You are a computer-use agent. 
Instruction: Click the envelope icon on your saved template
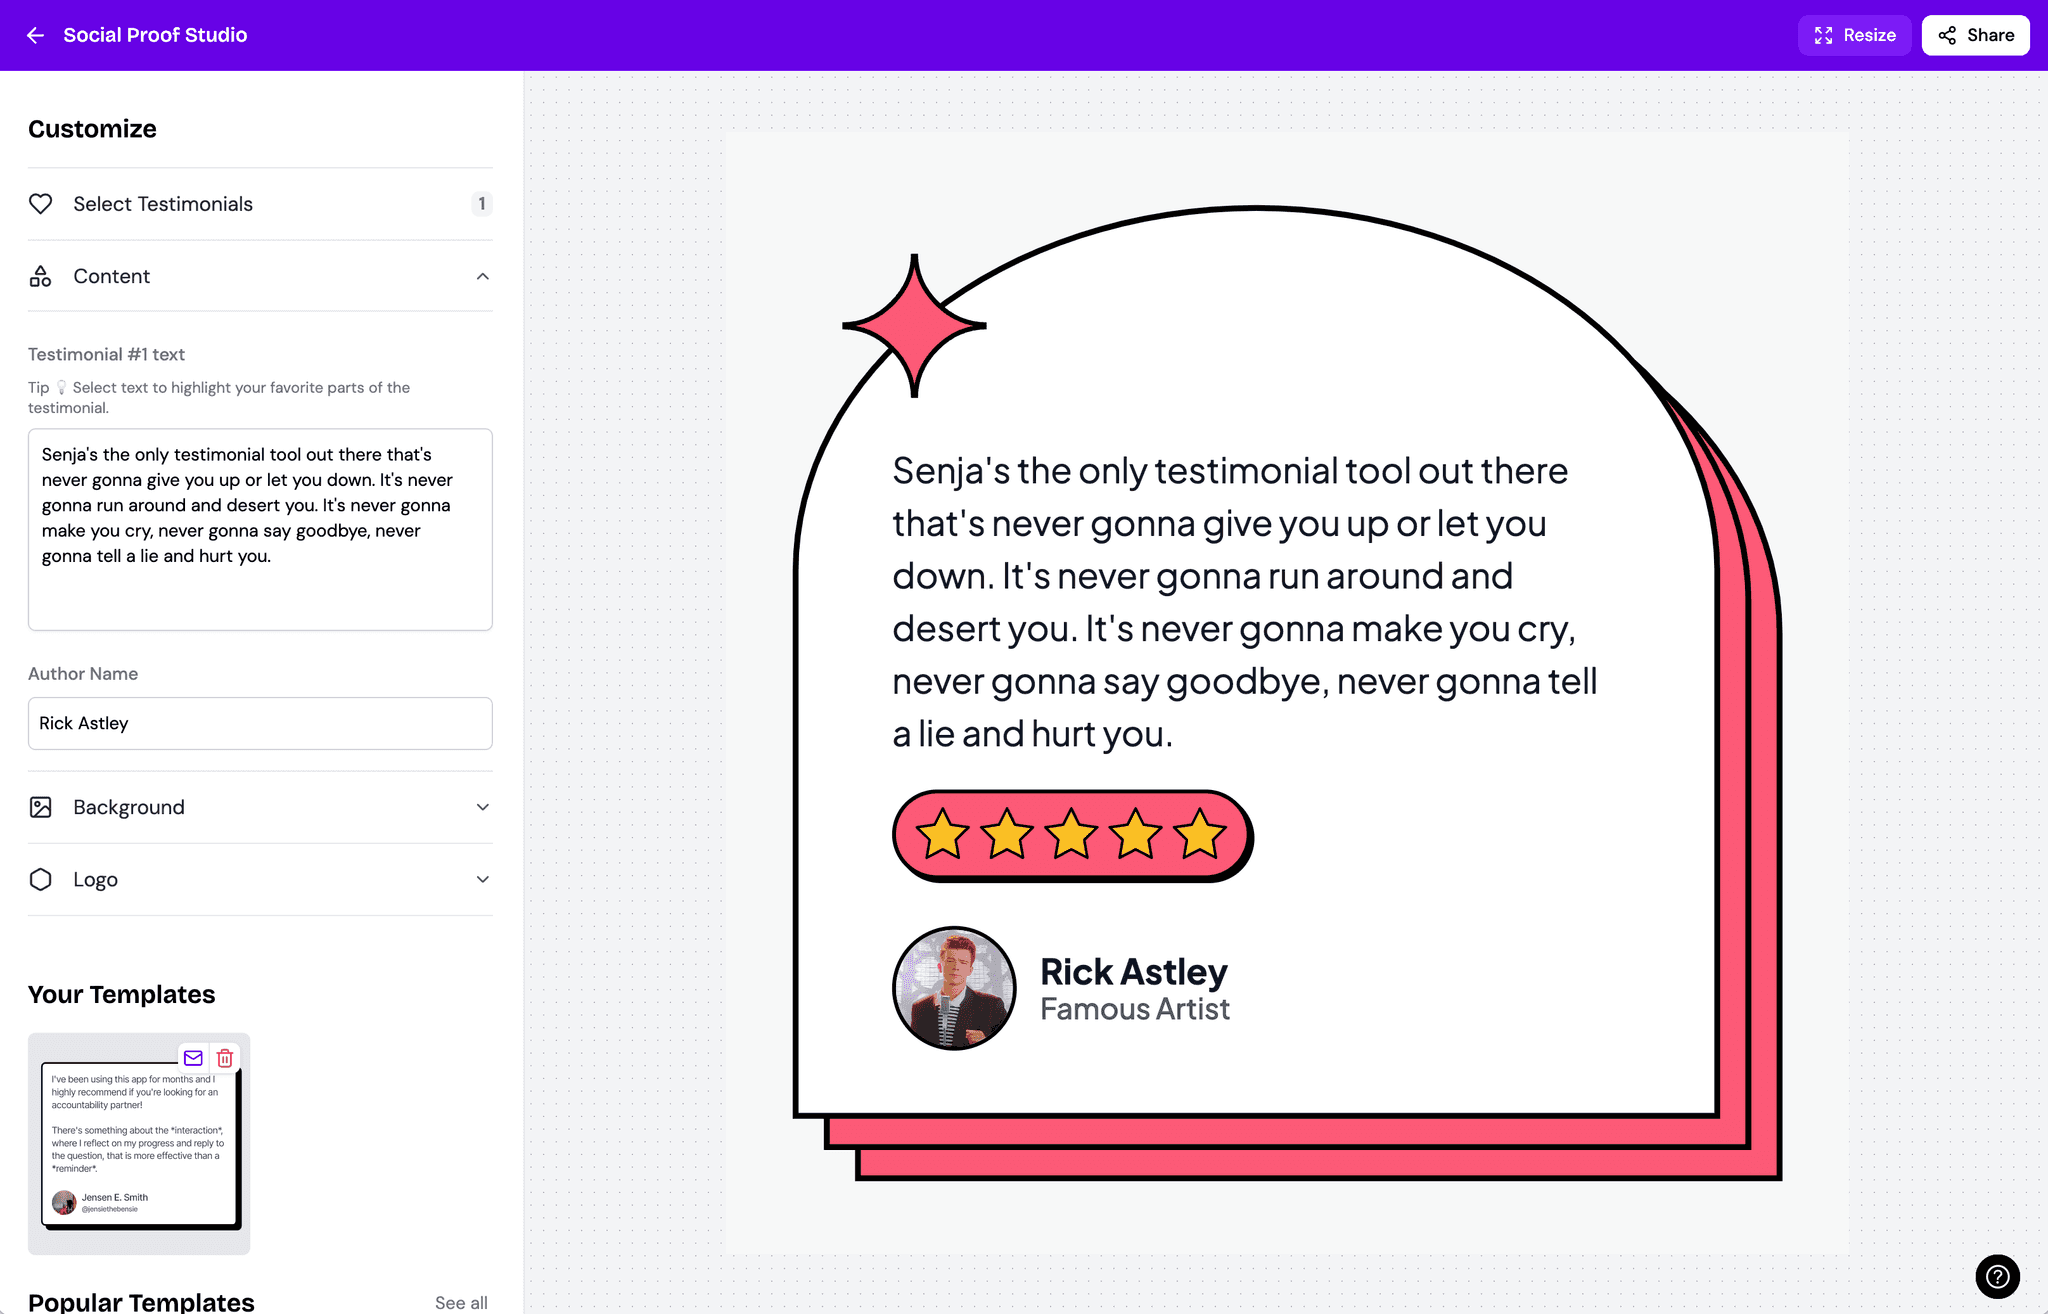pyautogui.click(x=192, y=1058)
